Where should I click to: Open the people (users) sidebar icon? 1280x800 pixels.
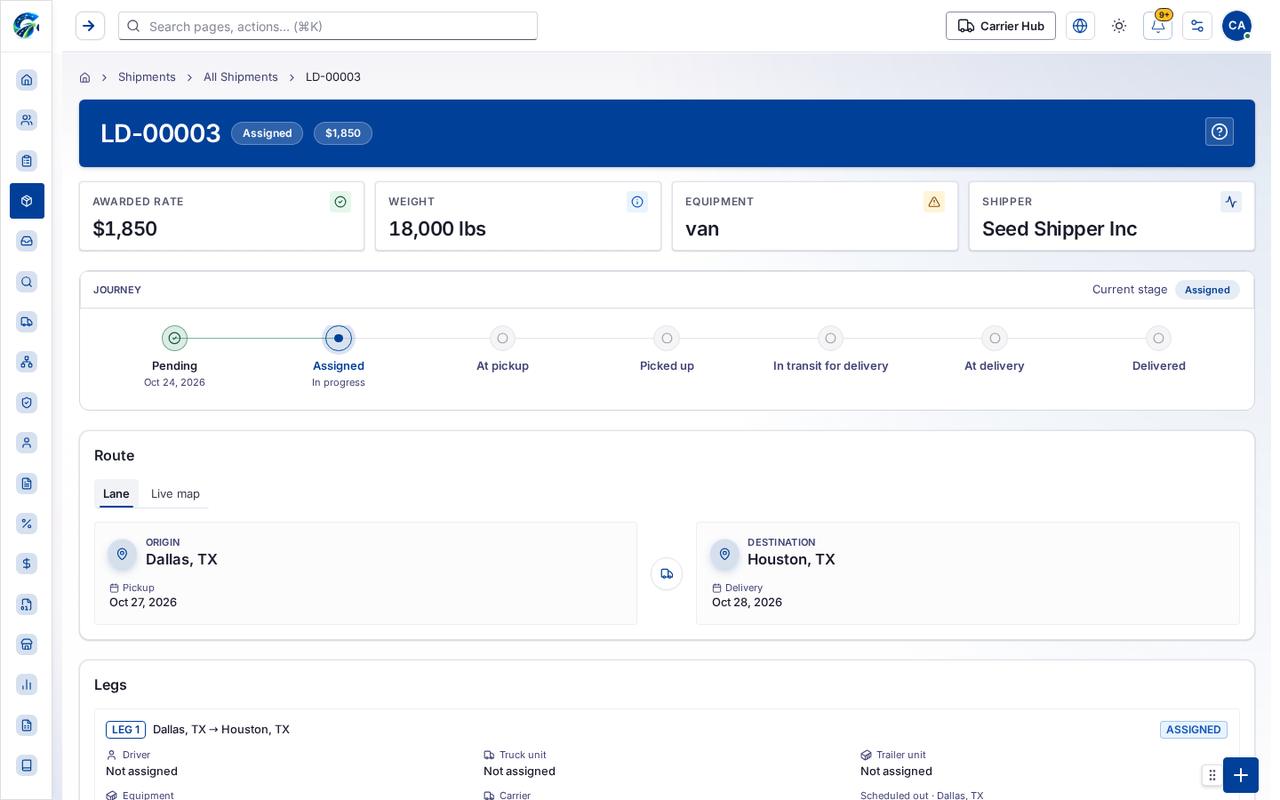coord(27,120)
